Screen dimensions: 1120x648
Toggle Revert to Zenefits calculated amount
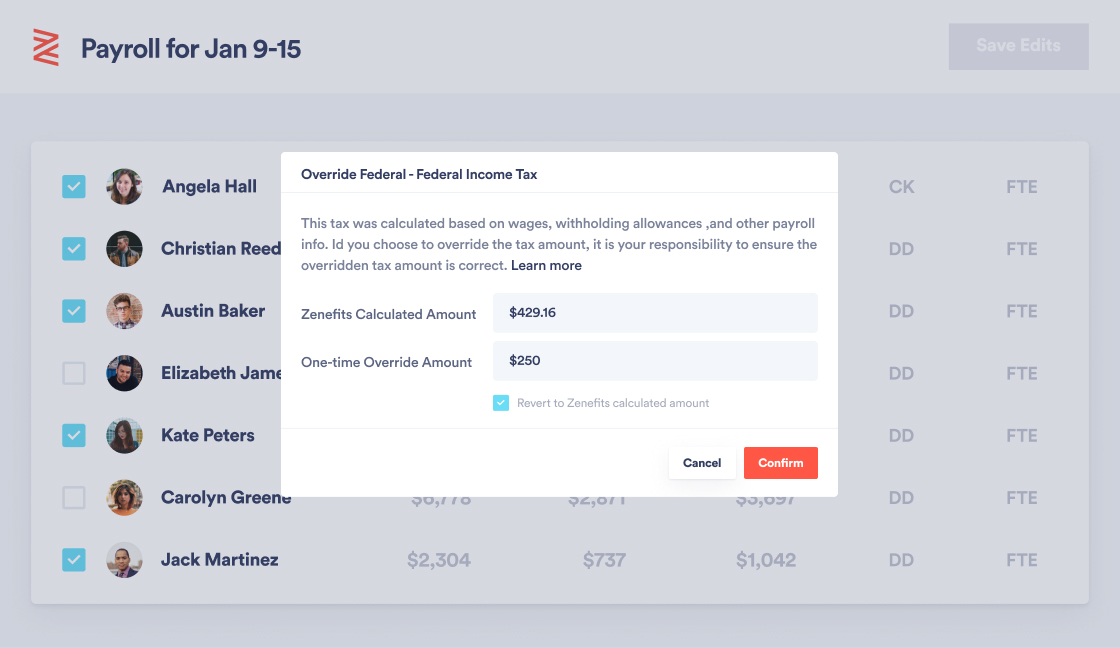(x=501, y=403)
